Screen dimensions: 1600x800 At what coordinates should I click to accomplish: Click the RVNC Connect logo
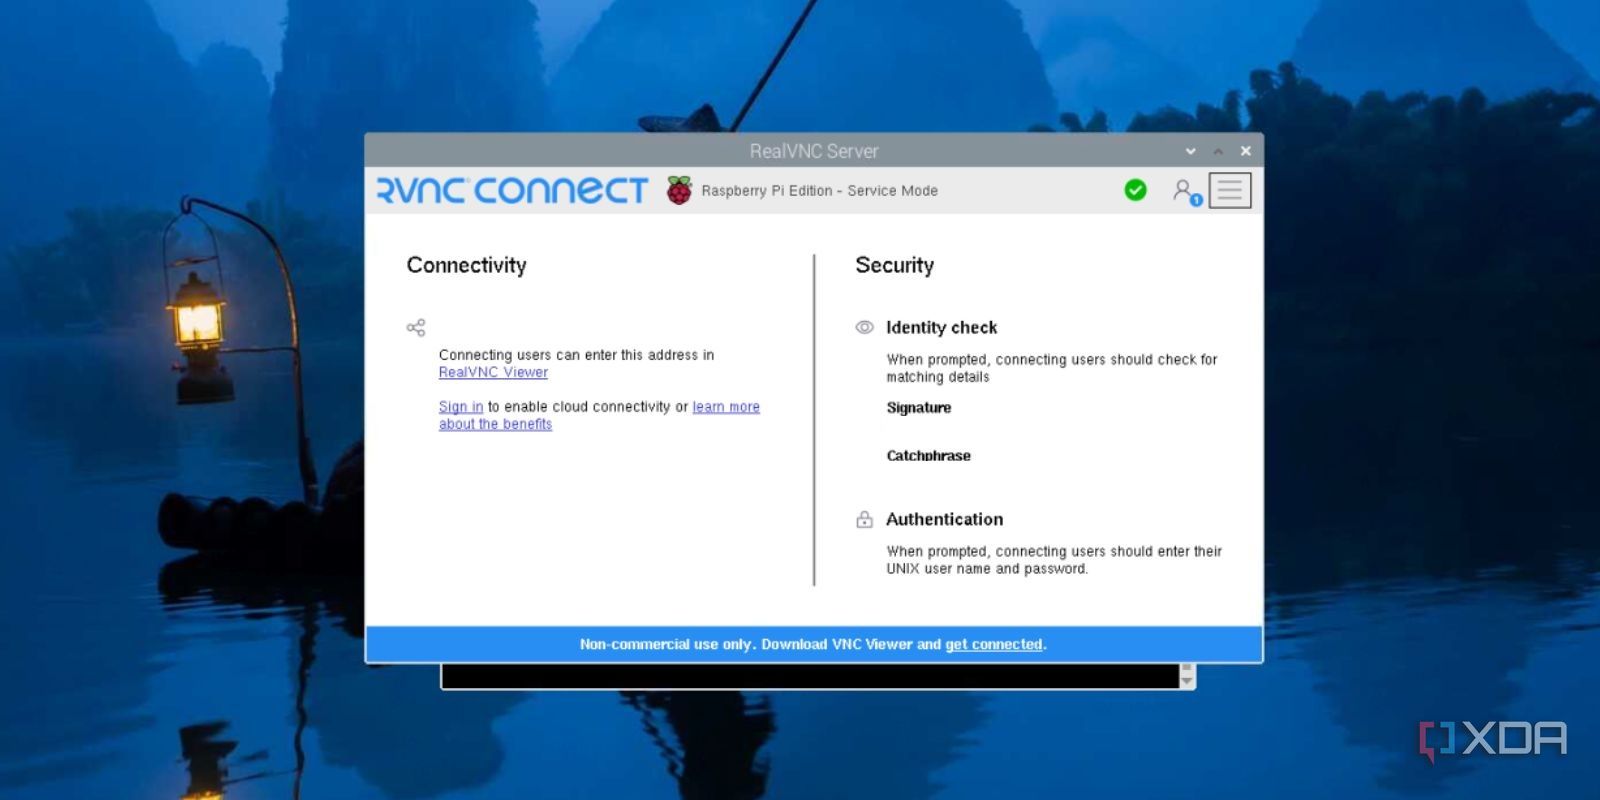(512, 190)
